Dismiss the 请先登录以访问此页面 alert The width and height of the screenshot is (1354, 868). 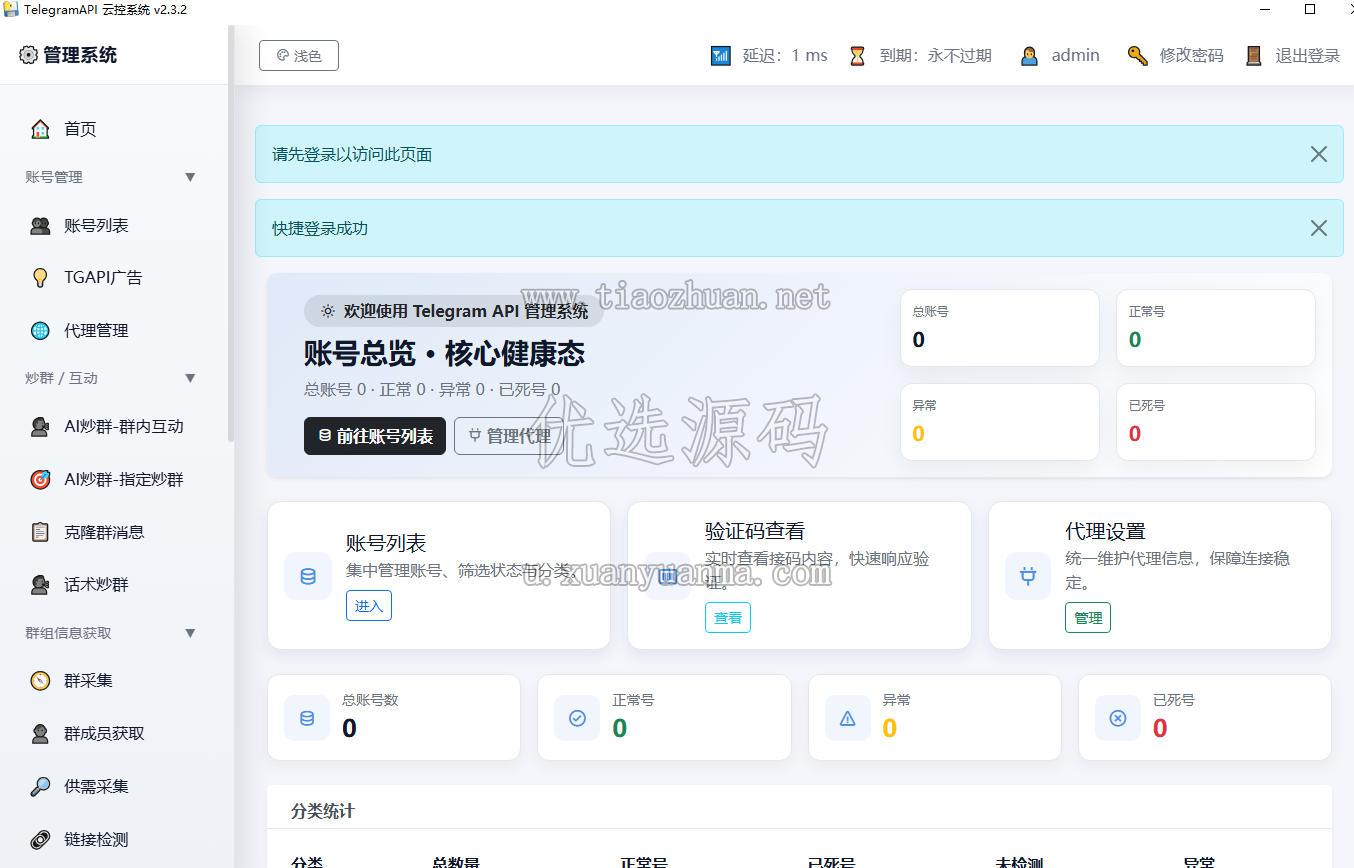pos(1319,154)
